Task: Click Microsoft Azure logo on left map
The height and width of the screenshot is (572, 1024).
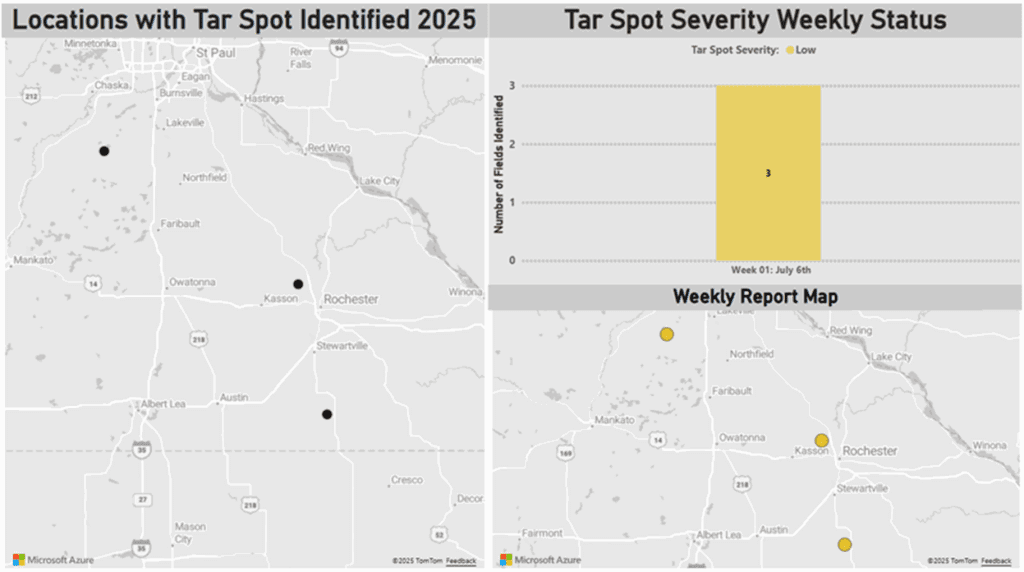Action: coord(54,560)
